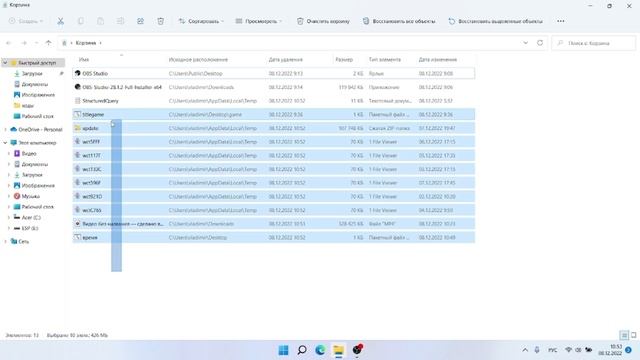Click Восстановить все объекты button
This screenshot has height=360, width=640.
point(399,21)
